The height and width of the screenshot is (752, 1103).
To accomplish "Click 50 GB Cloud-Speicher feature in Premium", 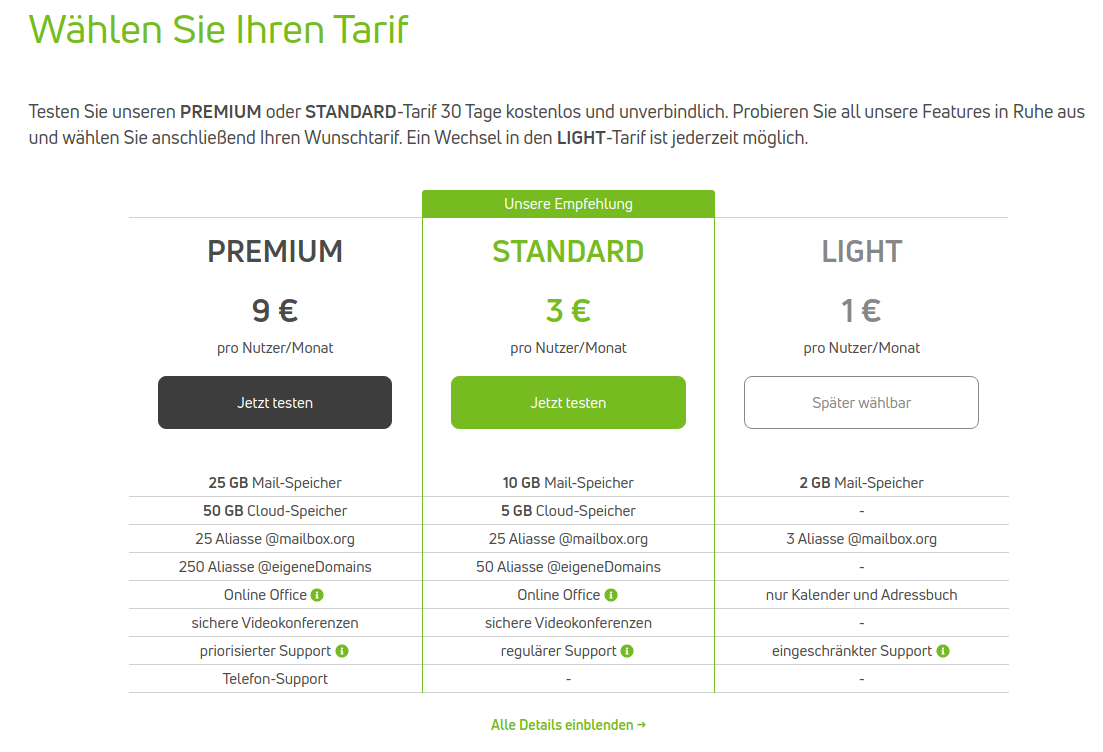I will tap(275, 511).
